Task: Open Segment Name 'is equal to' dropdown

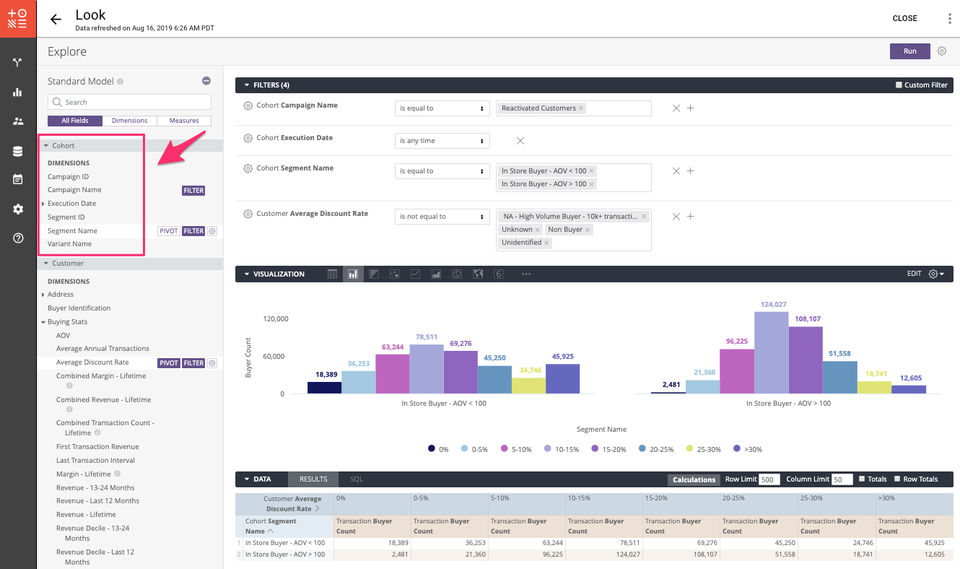Action: pos(442,171)
